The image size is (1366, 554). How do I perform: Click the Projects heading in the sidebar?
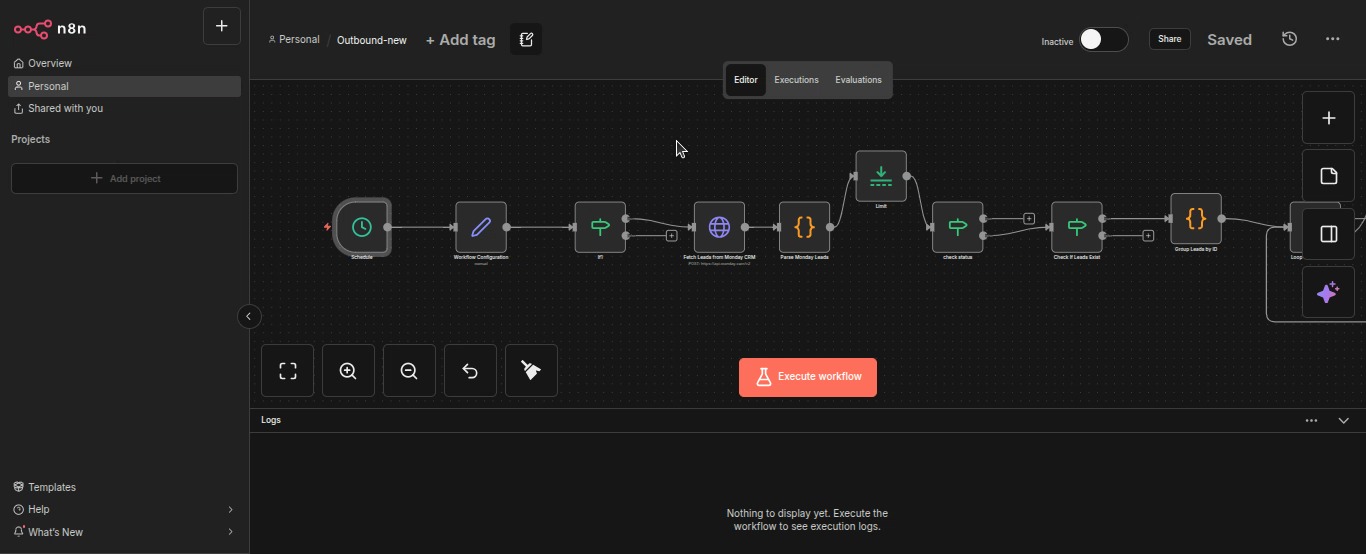[x=30, y=139]
